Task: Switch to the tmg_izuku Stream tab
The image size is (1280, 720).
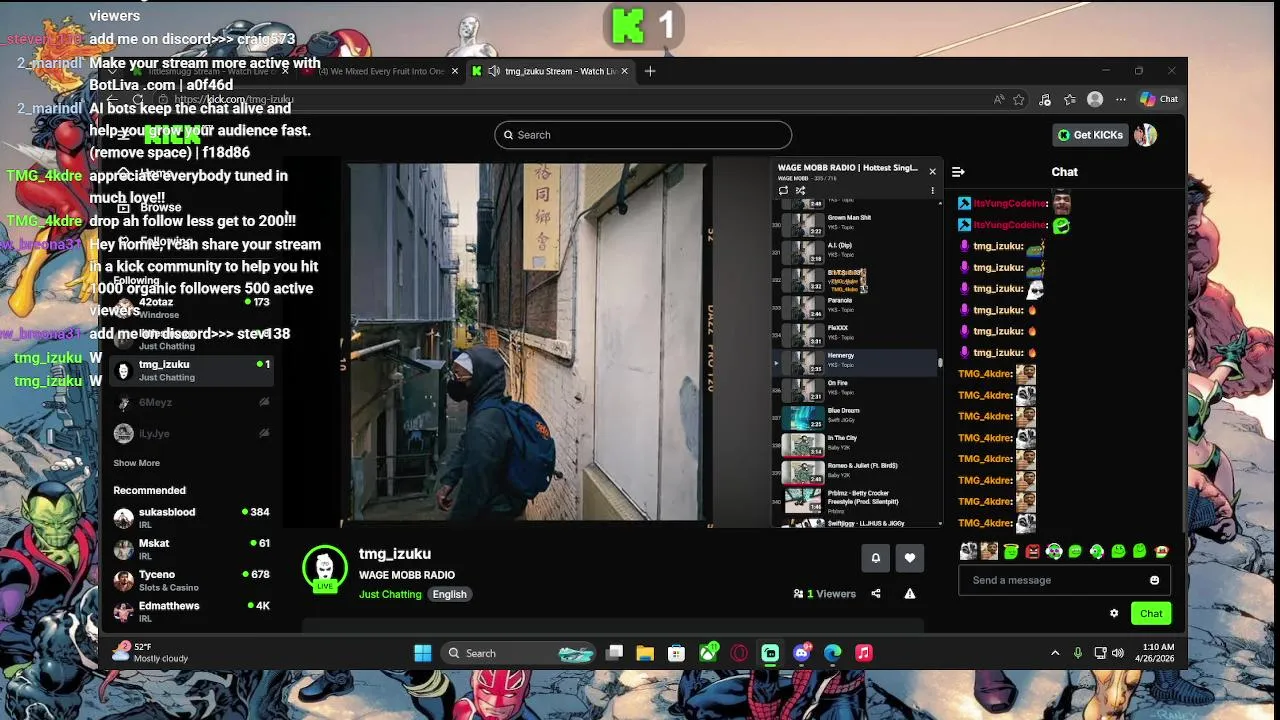Action: coord(551,71)
